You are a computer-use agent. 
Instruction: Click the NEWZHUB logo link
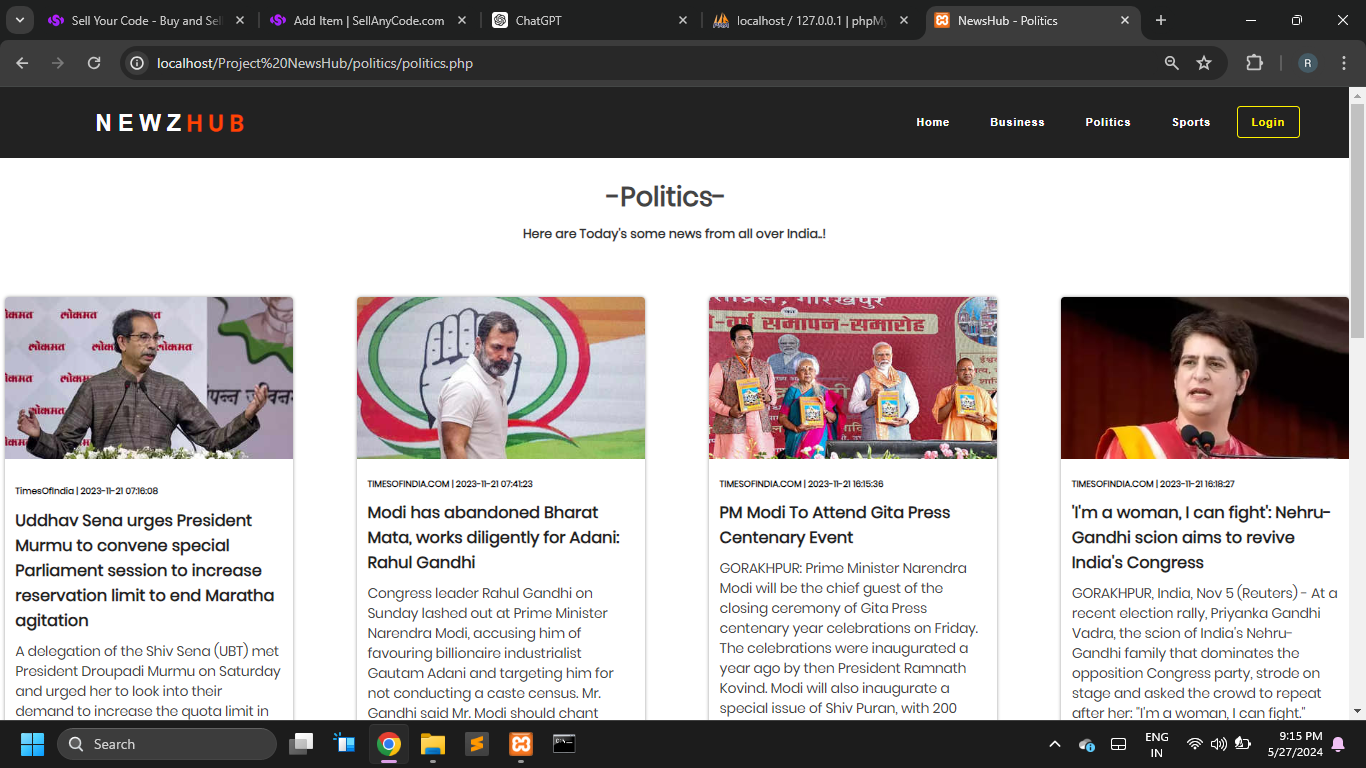tap(170, 123)
